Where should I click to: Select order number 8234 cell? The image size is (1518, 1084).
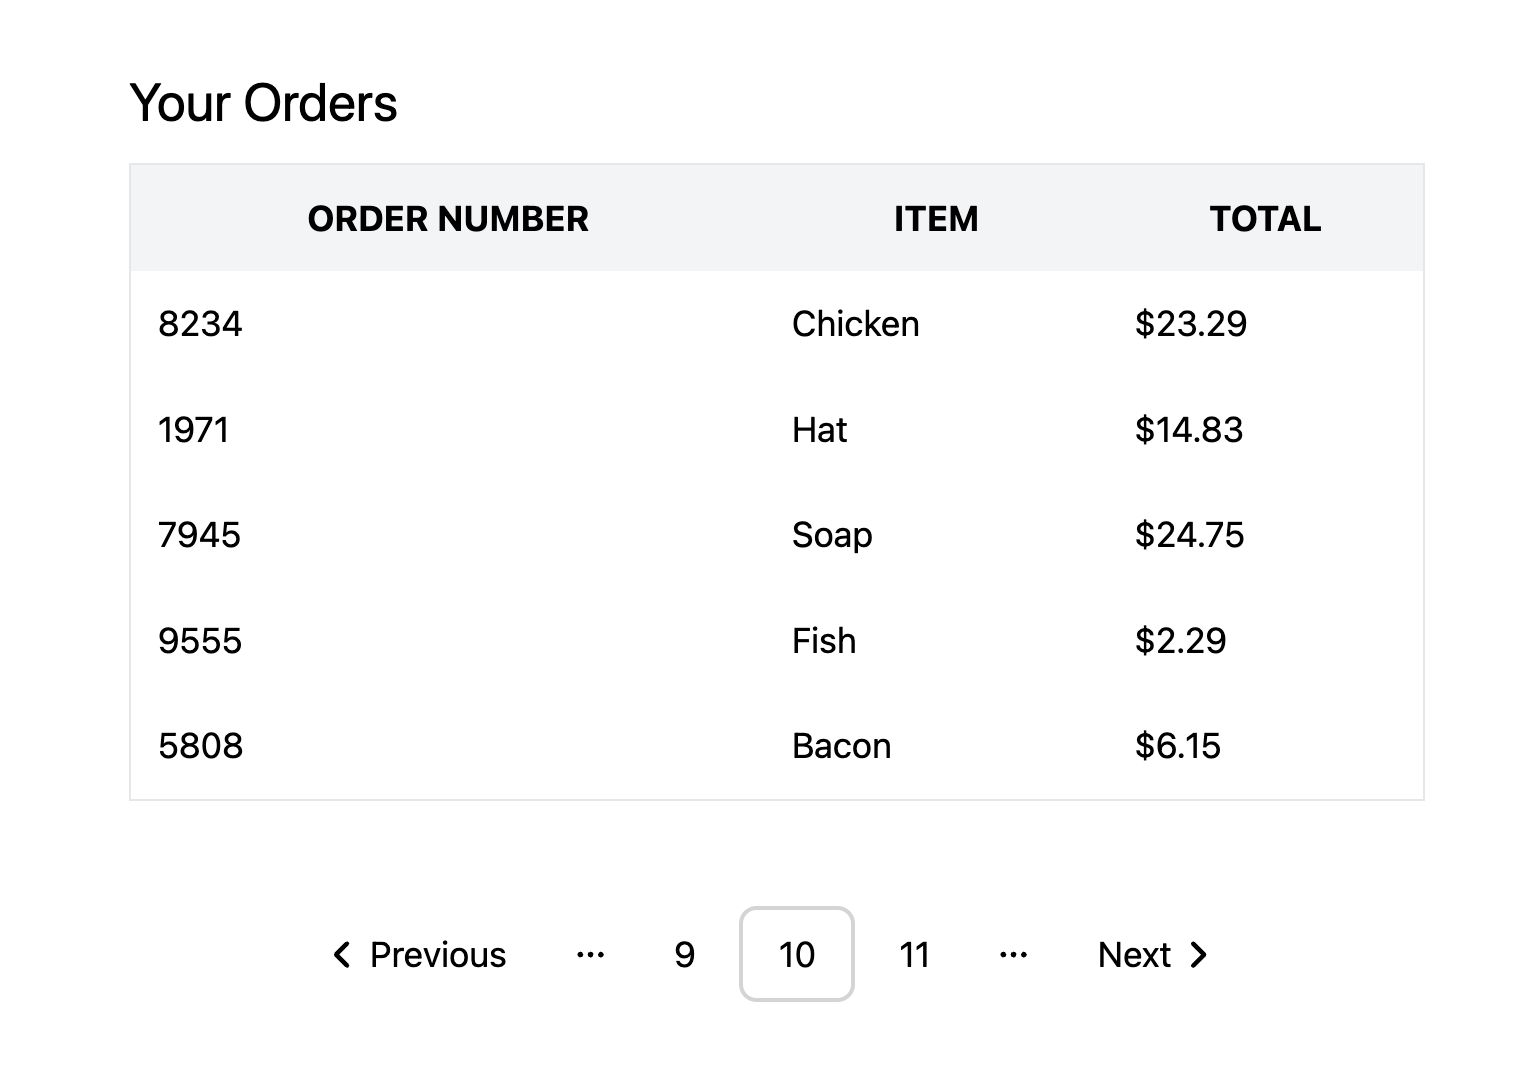(200, 324)
